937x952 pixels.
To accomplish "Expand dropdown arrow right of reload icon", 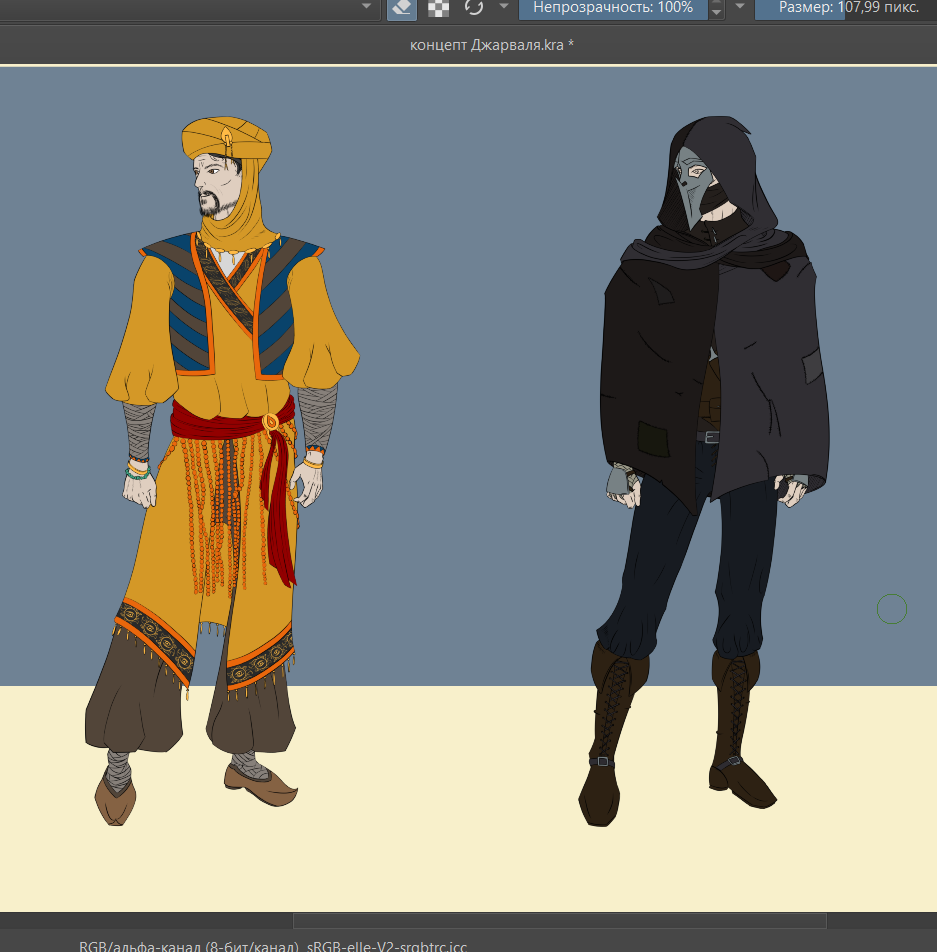I will tap(504, 7).
